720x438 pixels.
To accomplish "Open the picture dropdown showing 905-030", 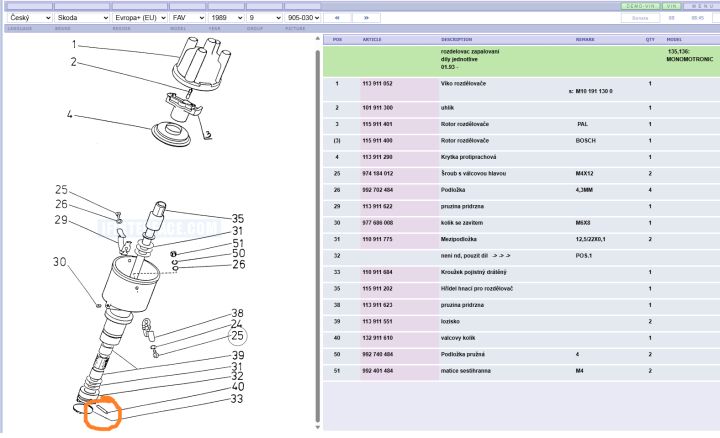I will [x=302, y=17].
